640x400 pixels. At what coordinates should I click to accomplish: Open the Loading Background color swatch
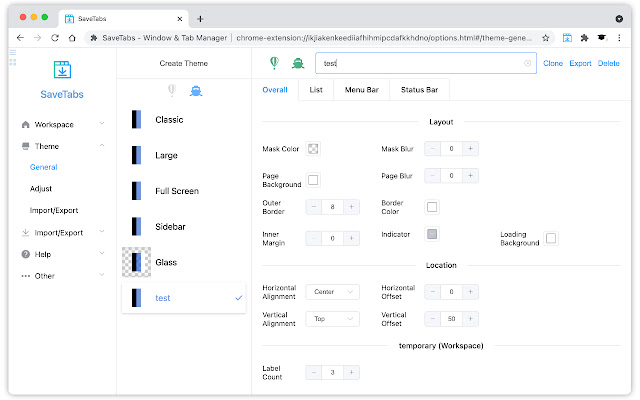[x=551, y=238]
